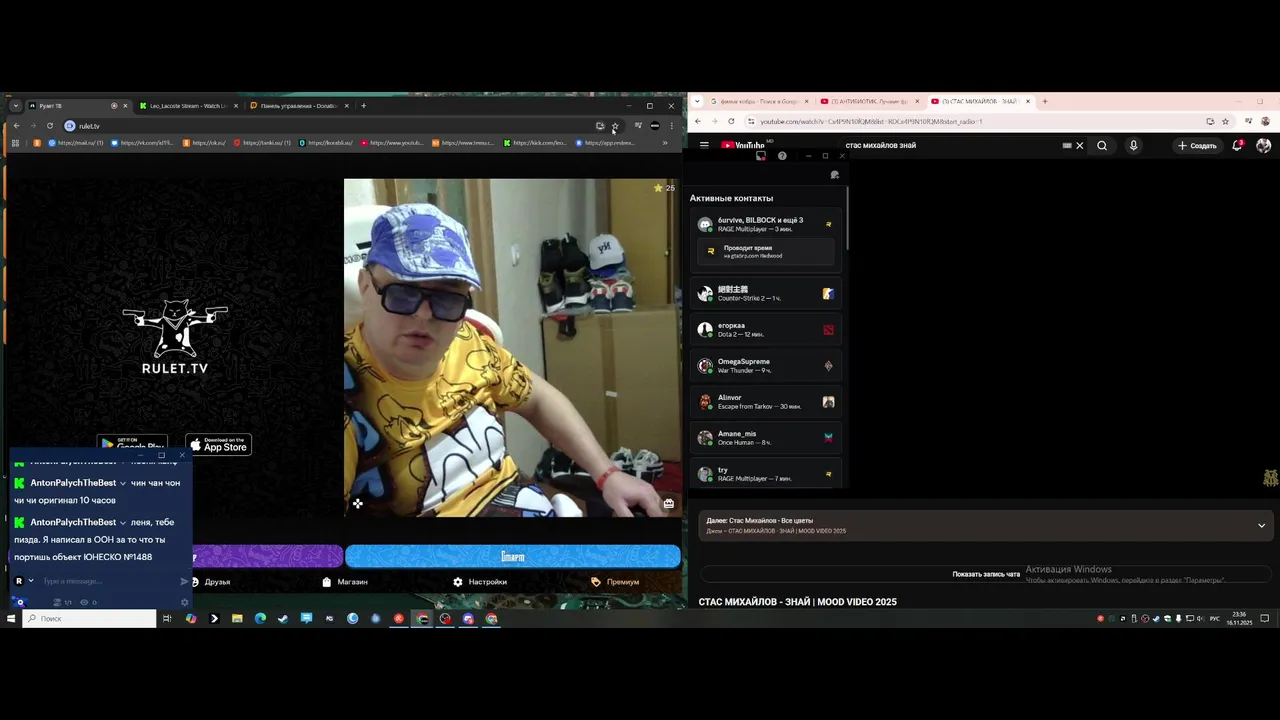Viewport: 1280px width, 720px height.
Task: Send the chat message with arrow icon
Action: pyautogui.click(x=184, y=581)
